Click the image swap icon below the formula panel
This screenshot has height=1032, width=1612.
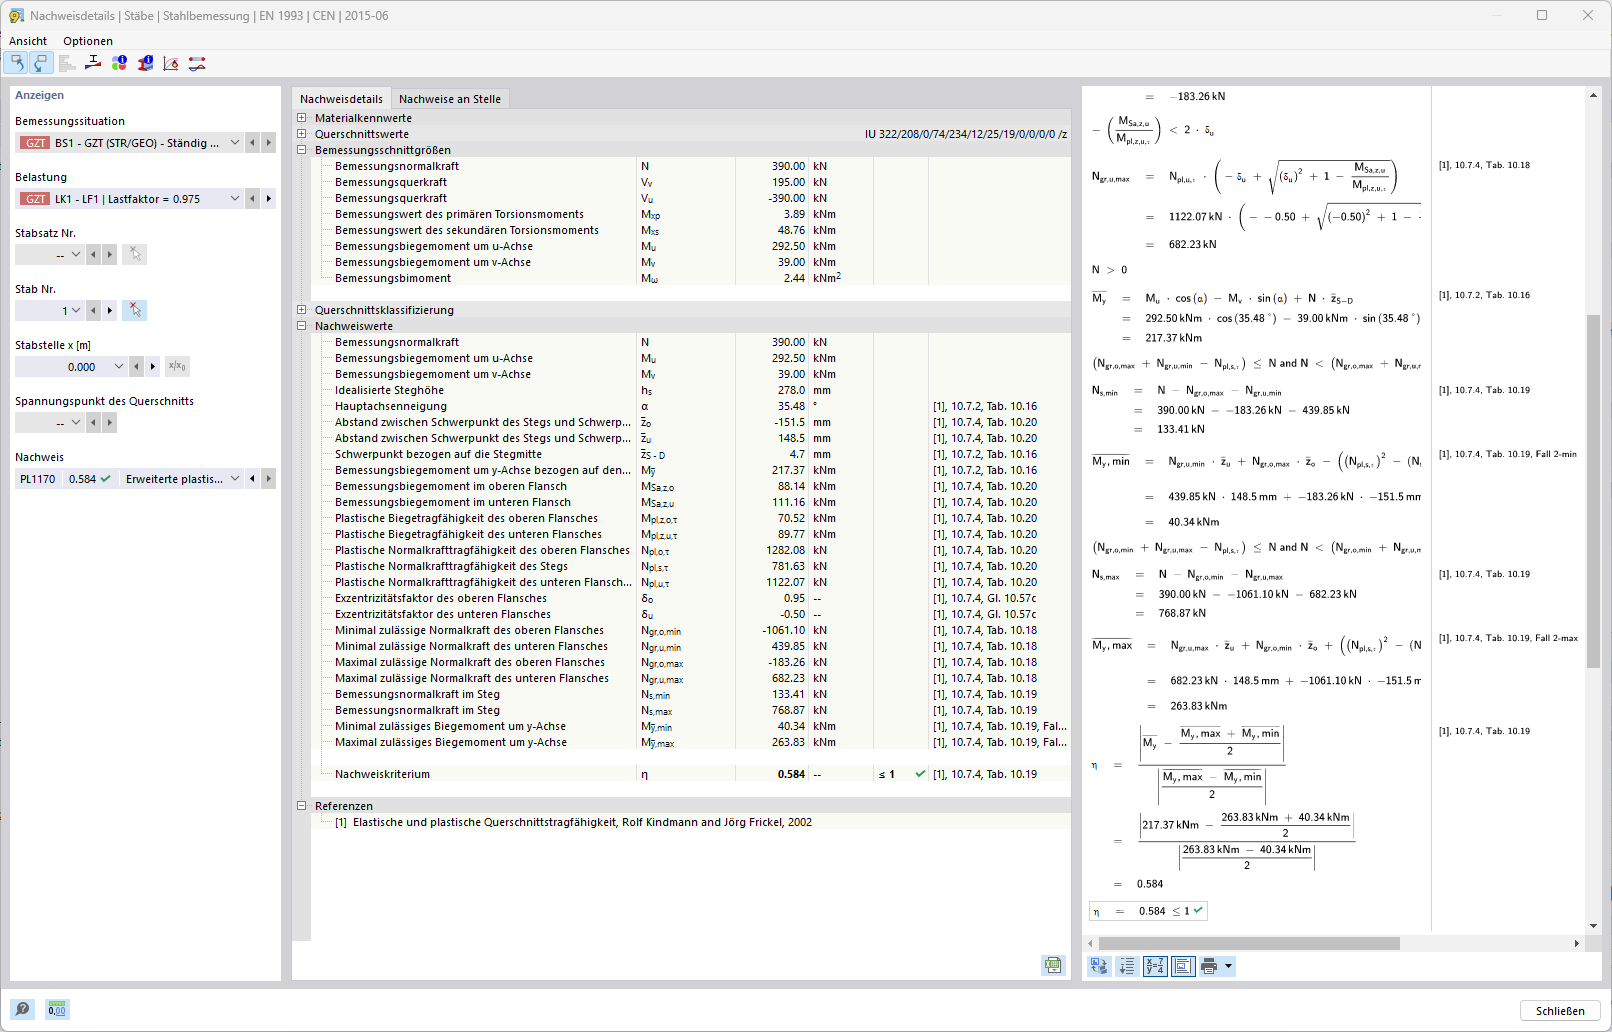tap(1099, 966)
